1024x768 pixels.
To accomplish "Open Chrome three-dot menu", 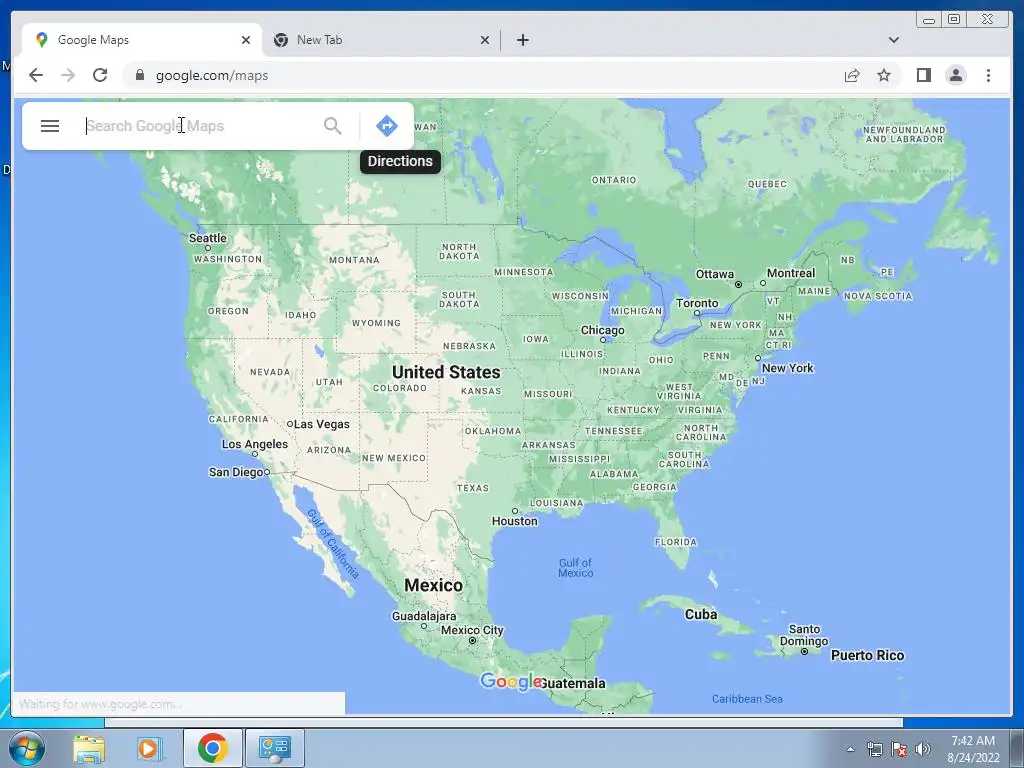I will coord(988,75).
